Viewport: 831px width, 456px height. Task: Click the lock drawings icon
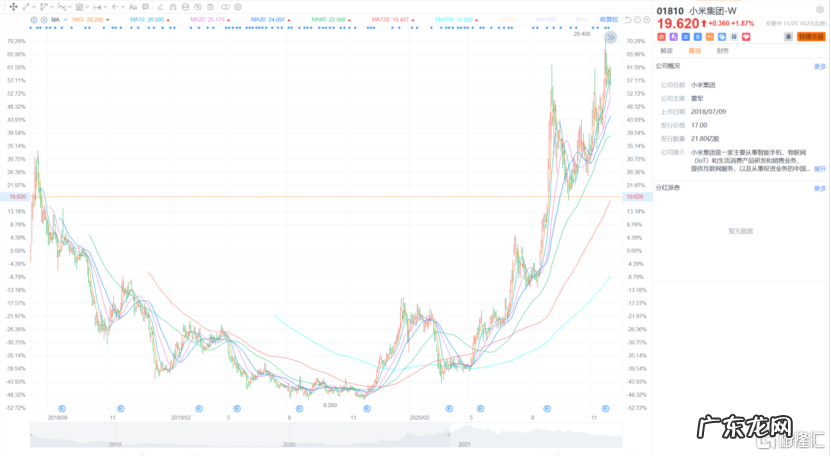pos(185,7)
